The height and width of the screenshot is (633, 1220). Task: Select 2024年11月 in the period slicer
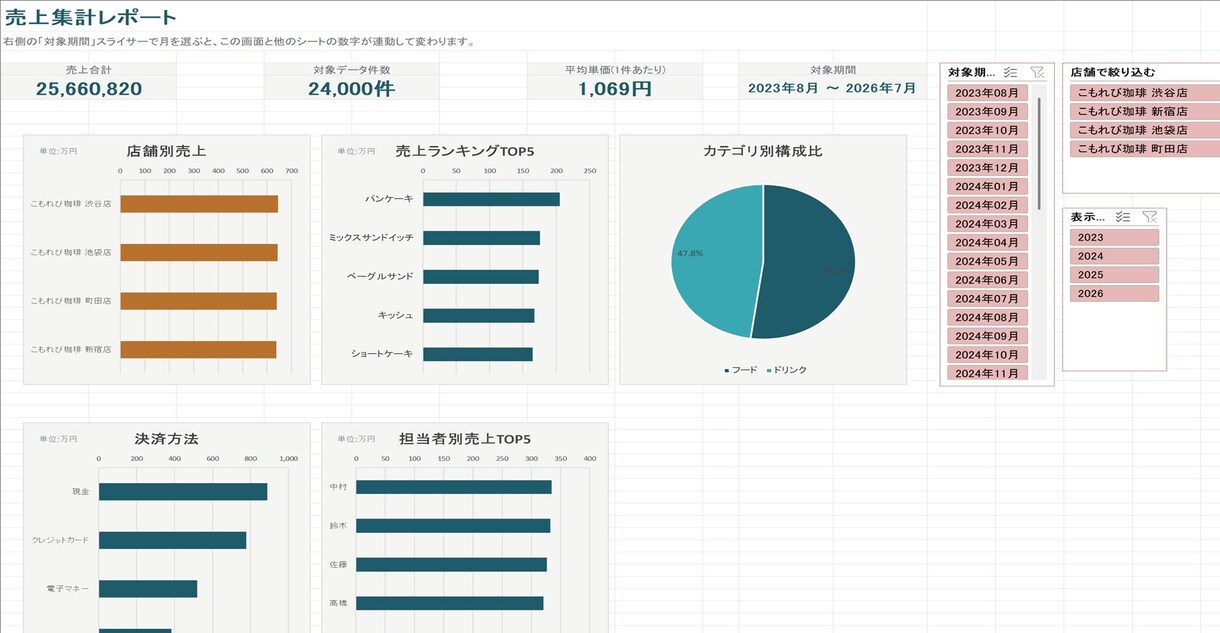987,373
